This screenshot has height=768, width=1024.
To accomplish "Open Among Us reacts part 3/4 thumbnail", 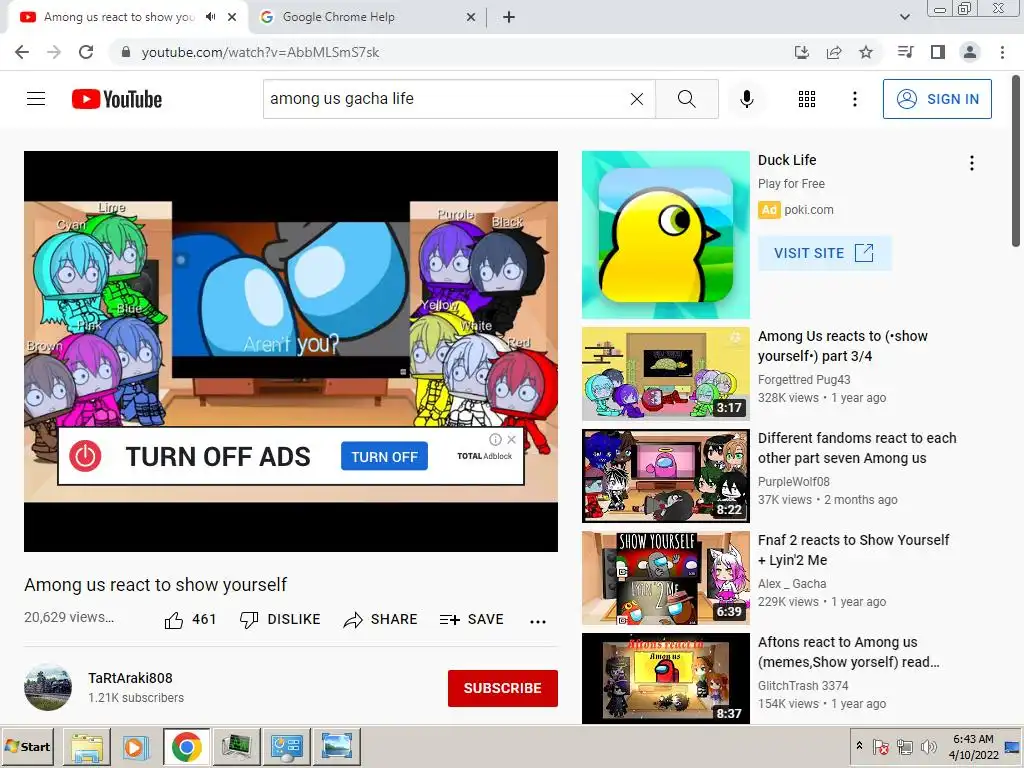I will click(665, 374).
